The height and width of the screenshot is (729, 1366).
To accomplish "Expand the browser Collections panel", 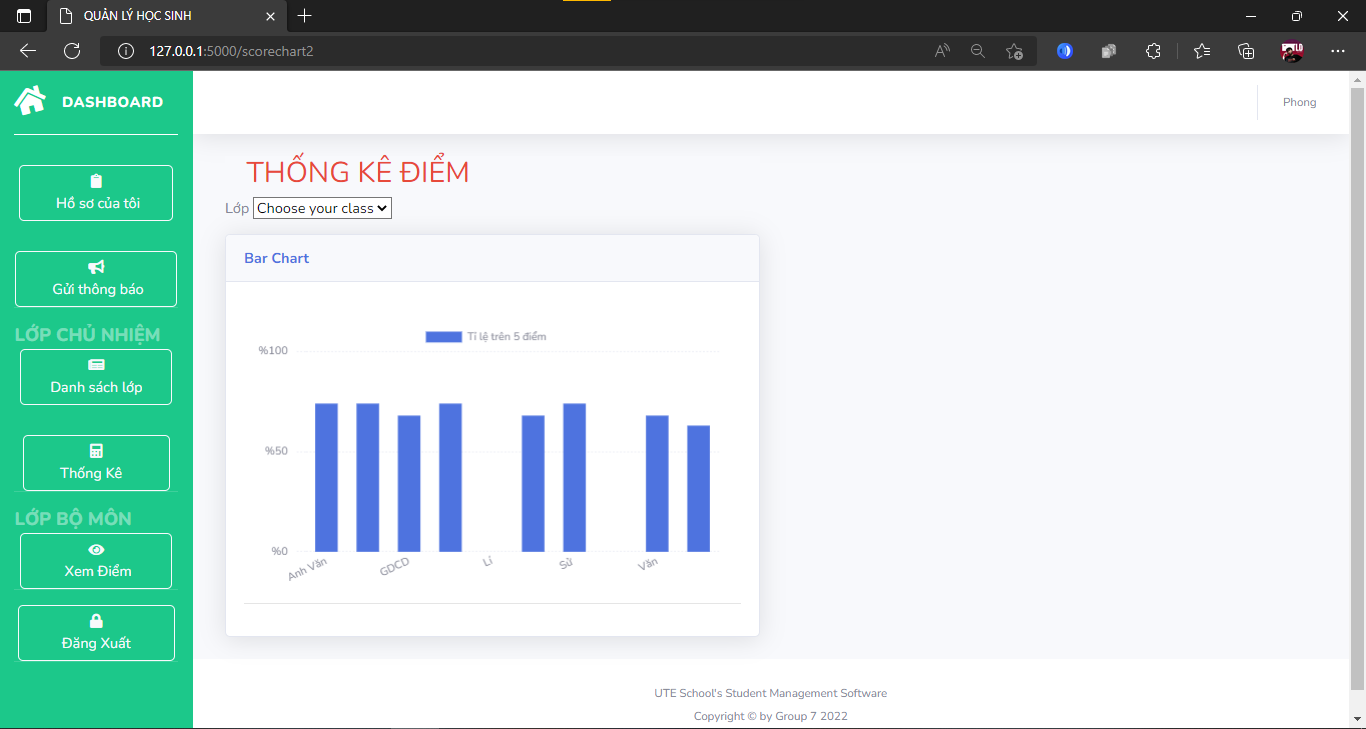I will pos(1246,51).
